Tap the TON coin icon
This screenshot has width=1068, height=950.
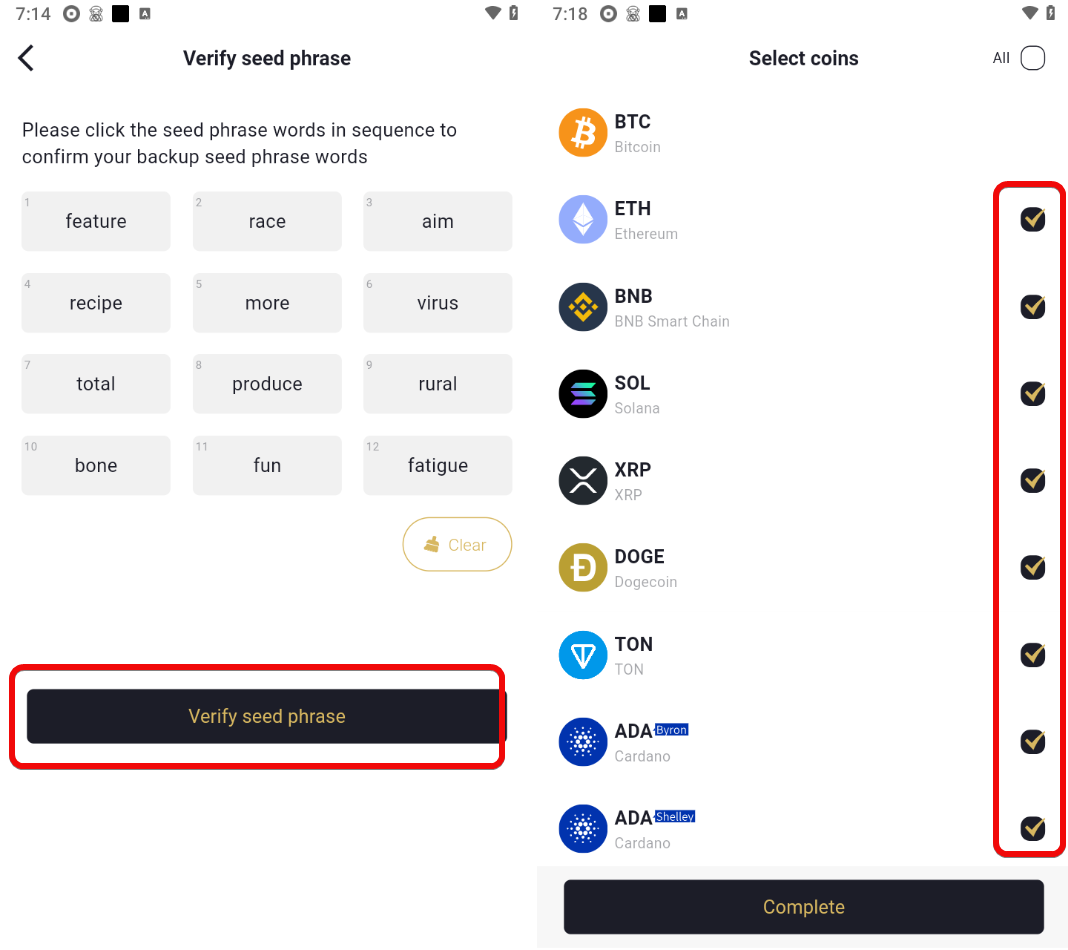582,655
